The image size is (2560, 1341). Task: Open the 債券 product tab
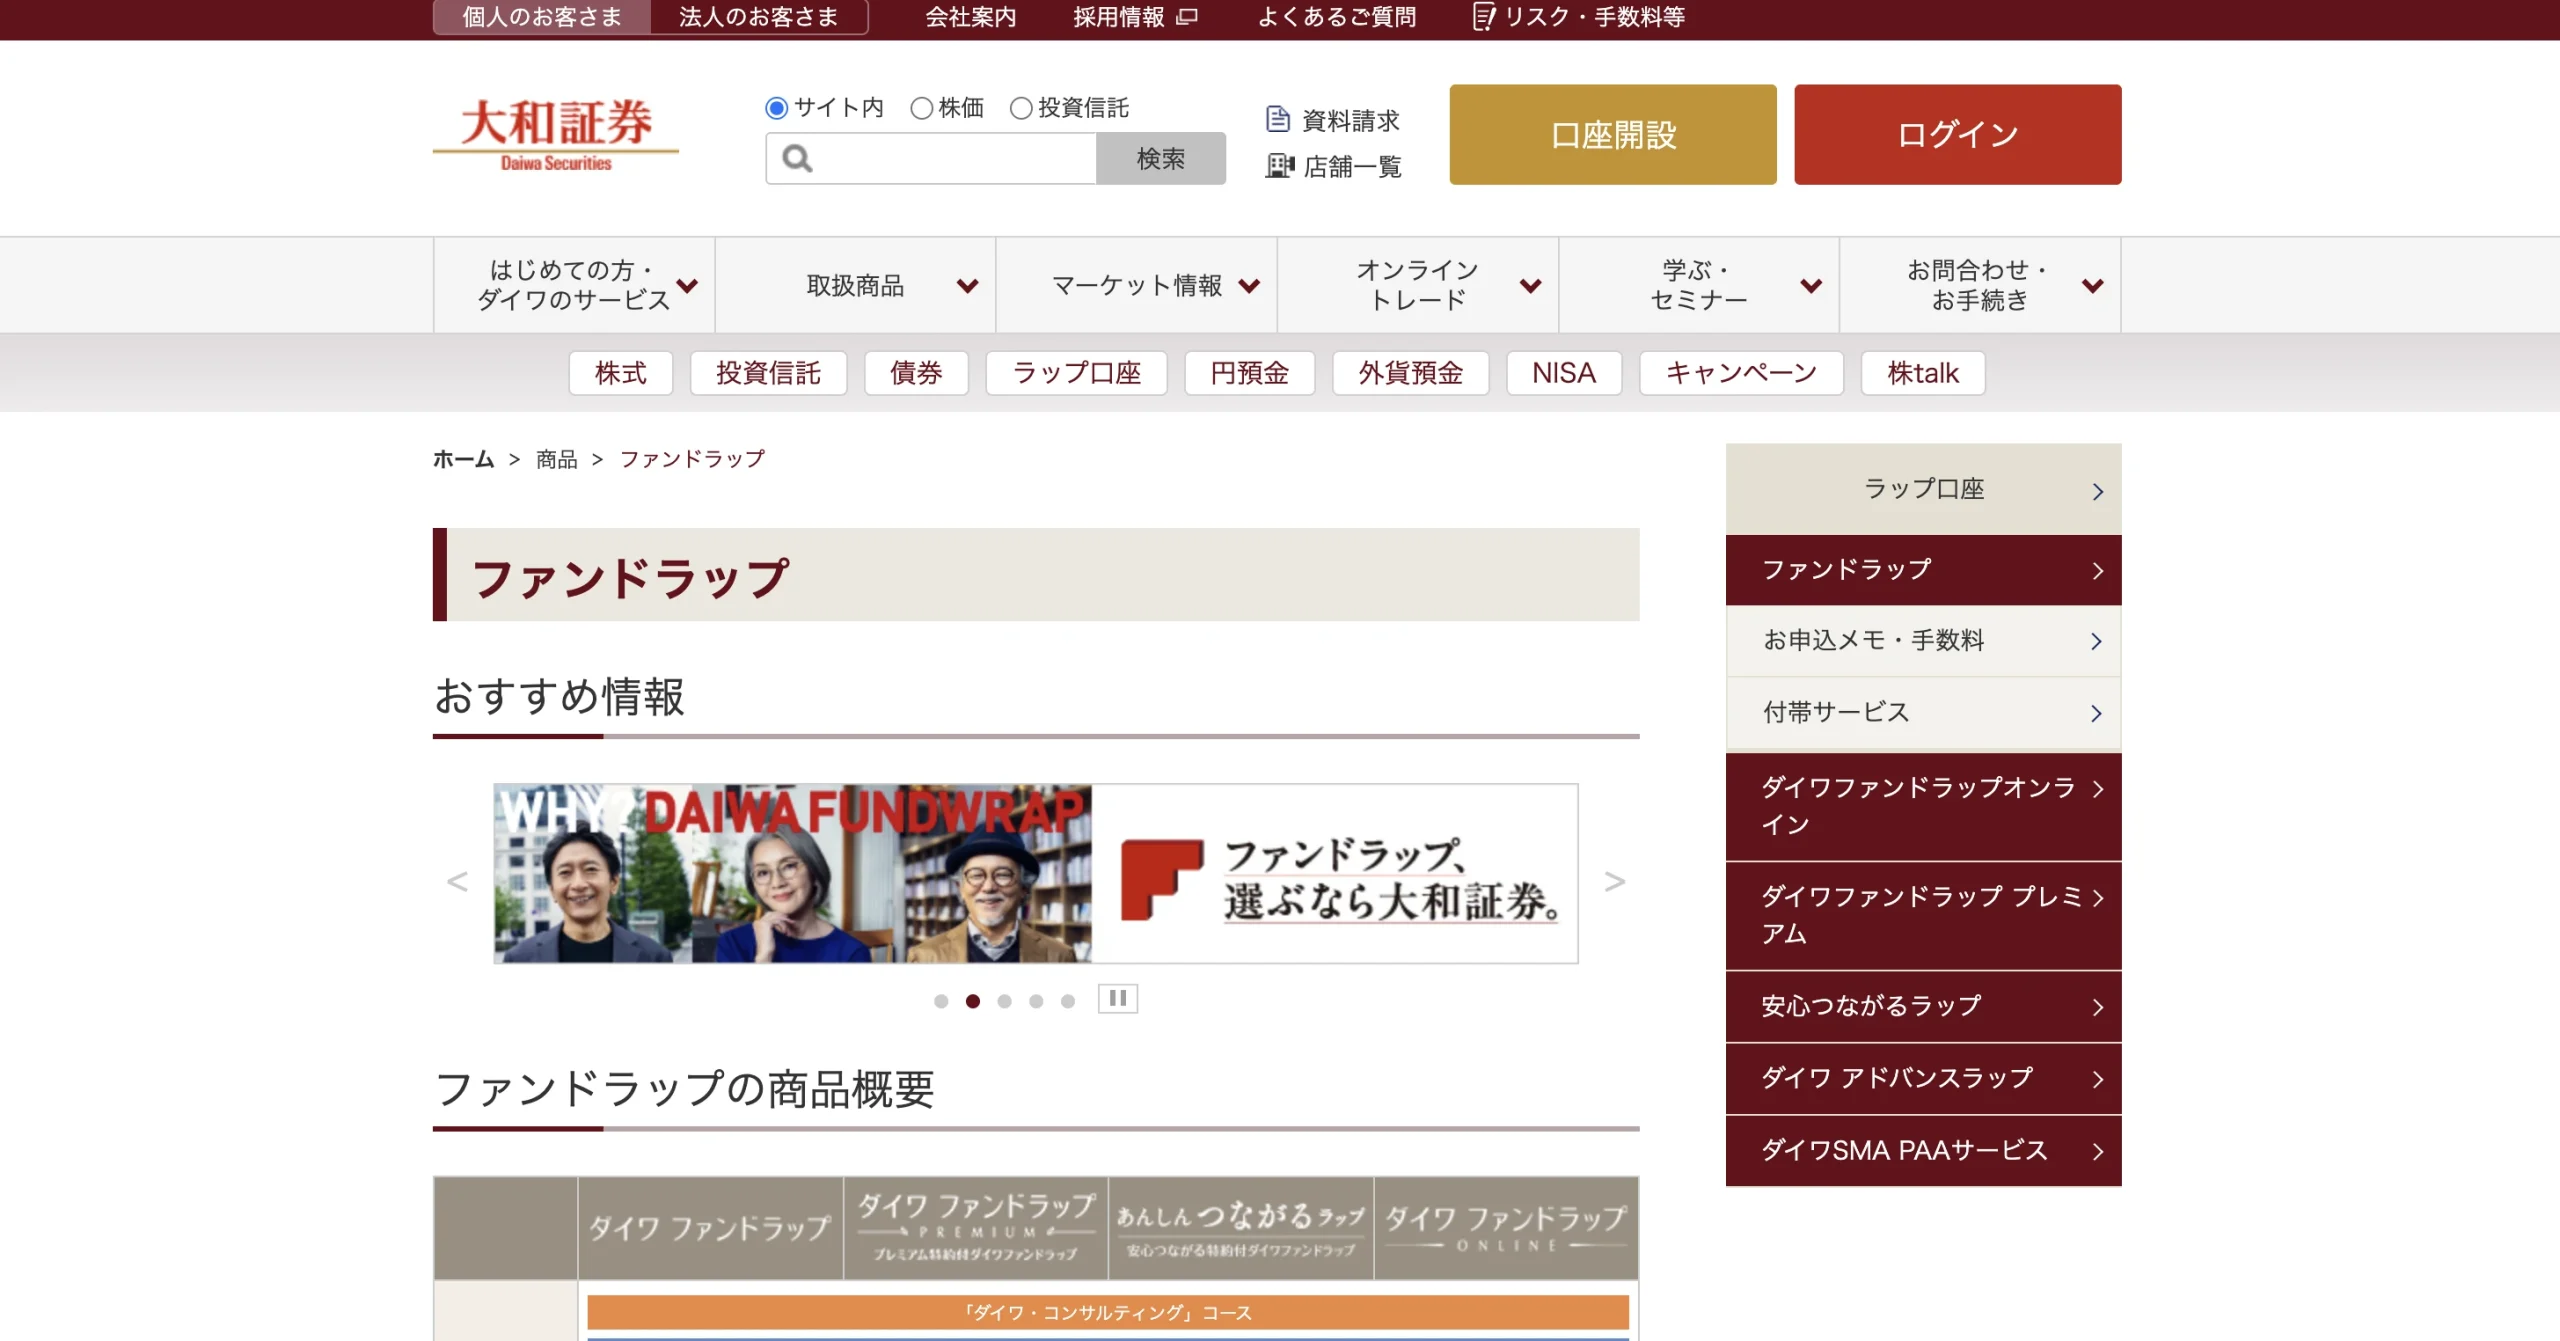click(916, 373)
